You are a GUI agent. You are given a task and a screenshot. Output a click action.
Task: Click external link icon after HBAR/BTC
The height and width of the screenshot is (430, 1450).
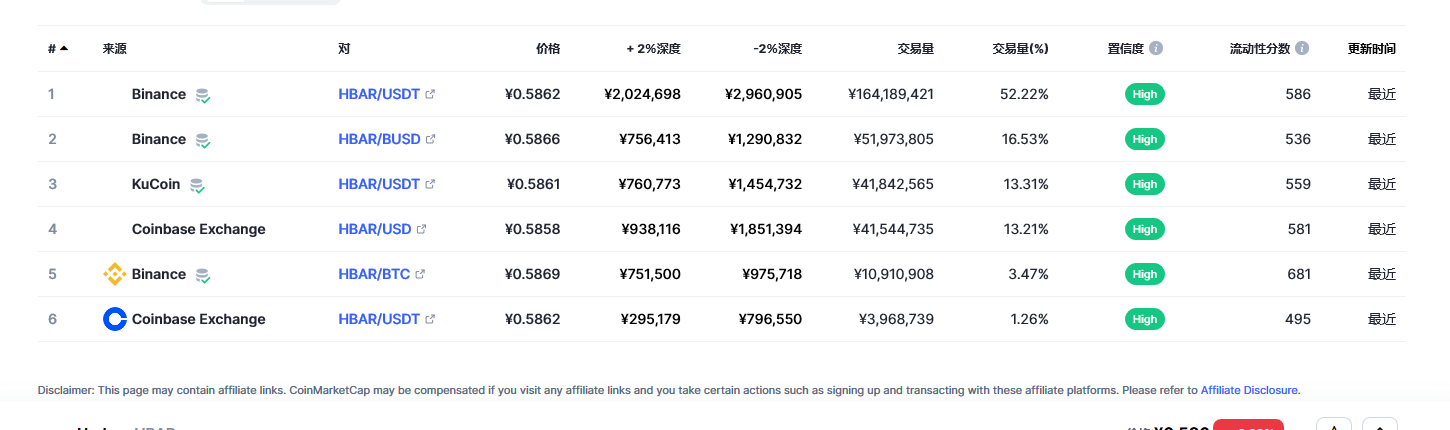click(420, 274)
